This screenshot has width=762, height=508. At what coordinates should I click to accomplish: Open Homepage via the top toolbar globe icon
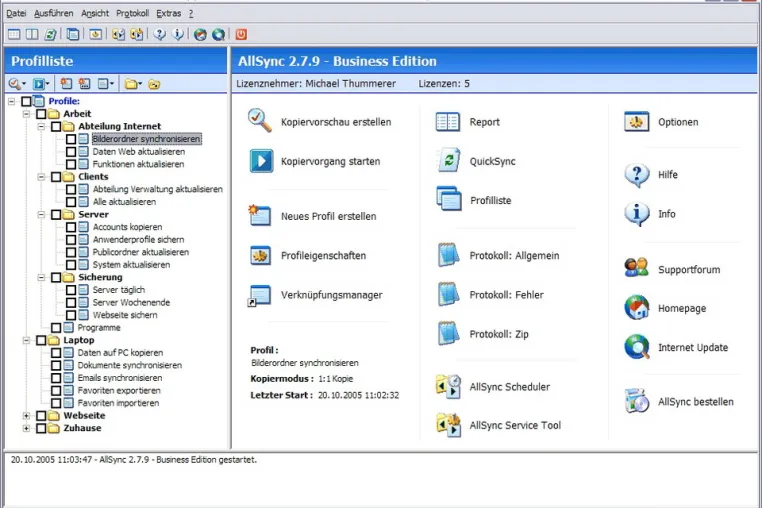click(200, 34)
